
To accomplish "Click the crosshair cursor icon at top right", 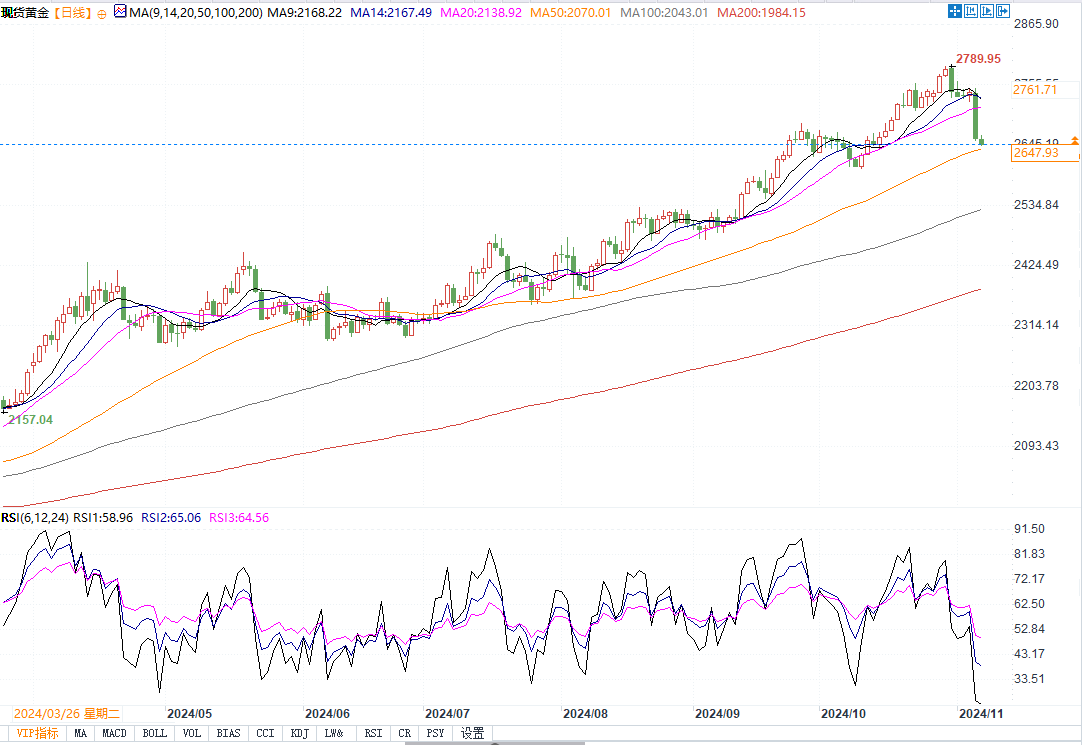I will point(954,12).
